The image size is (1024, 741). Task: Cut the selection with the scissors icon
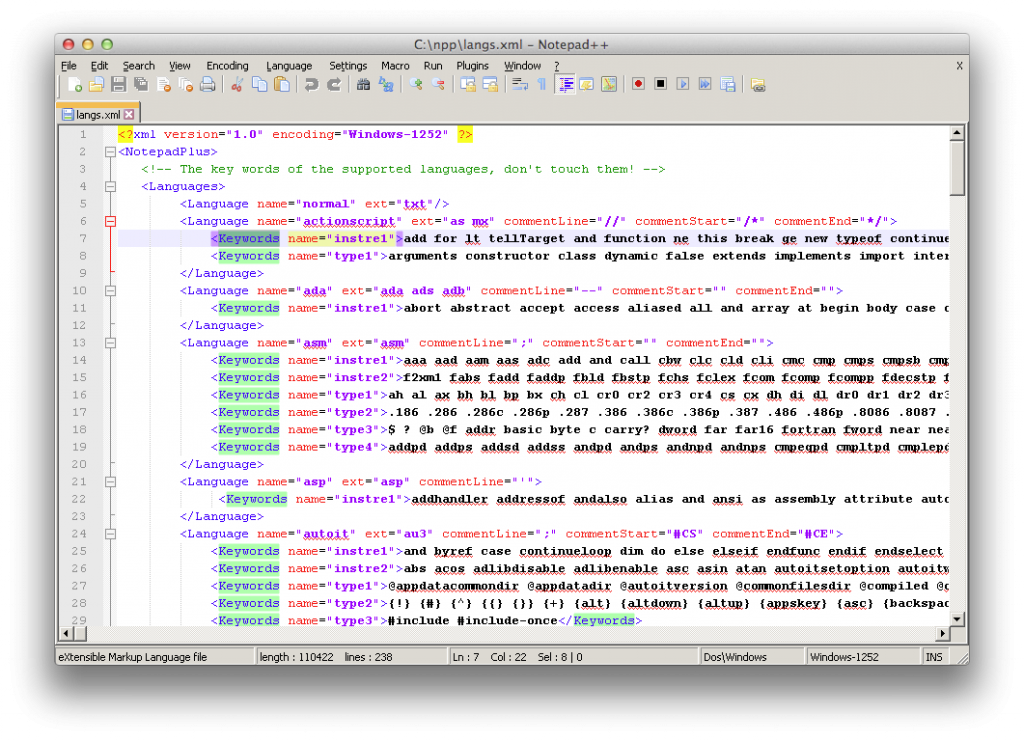(237, 85)
